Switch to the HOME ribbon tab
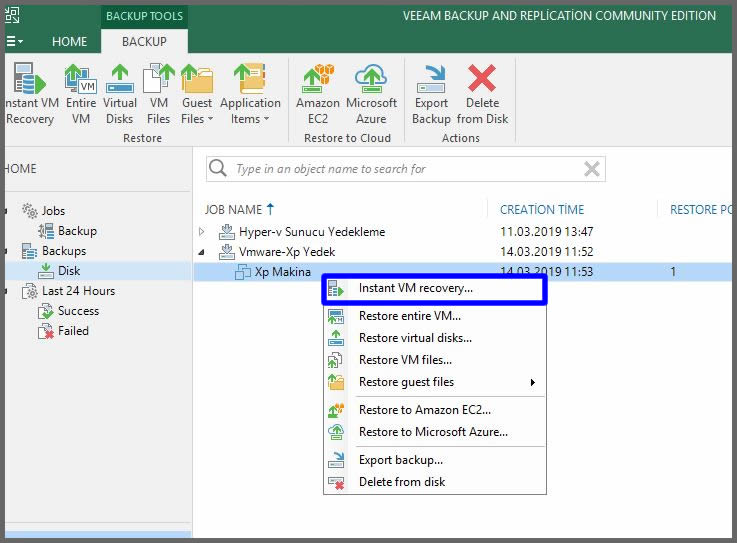The image size is (737, 543). click(x=70, y=41)
